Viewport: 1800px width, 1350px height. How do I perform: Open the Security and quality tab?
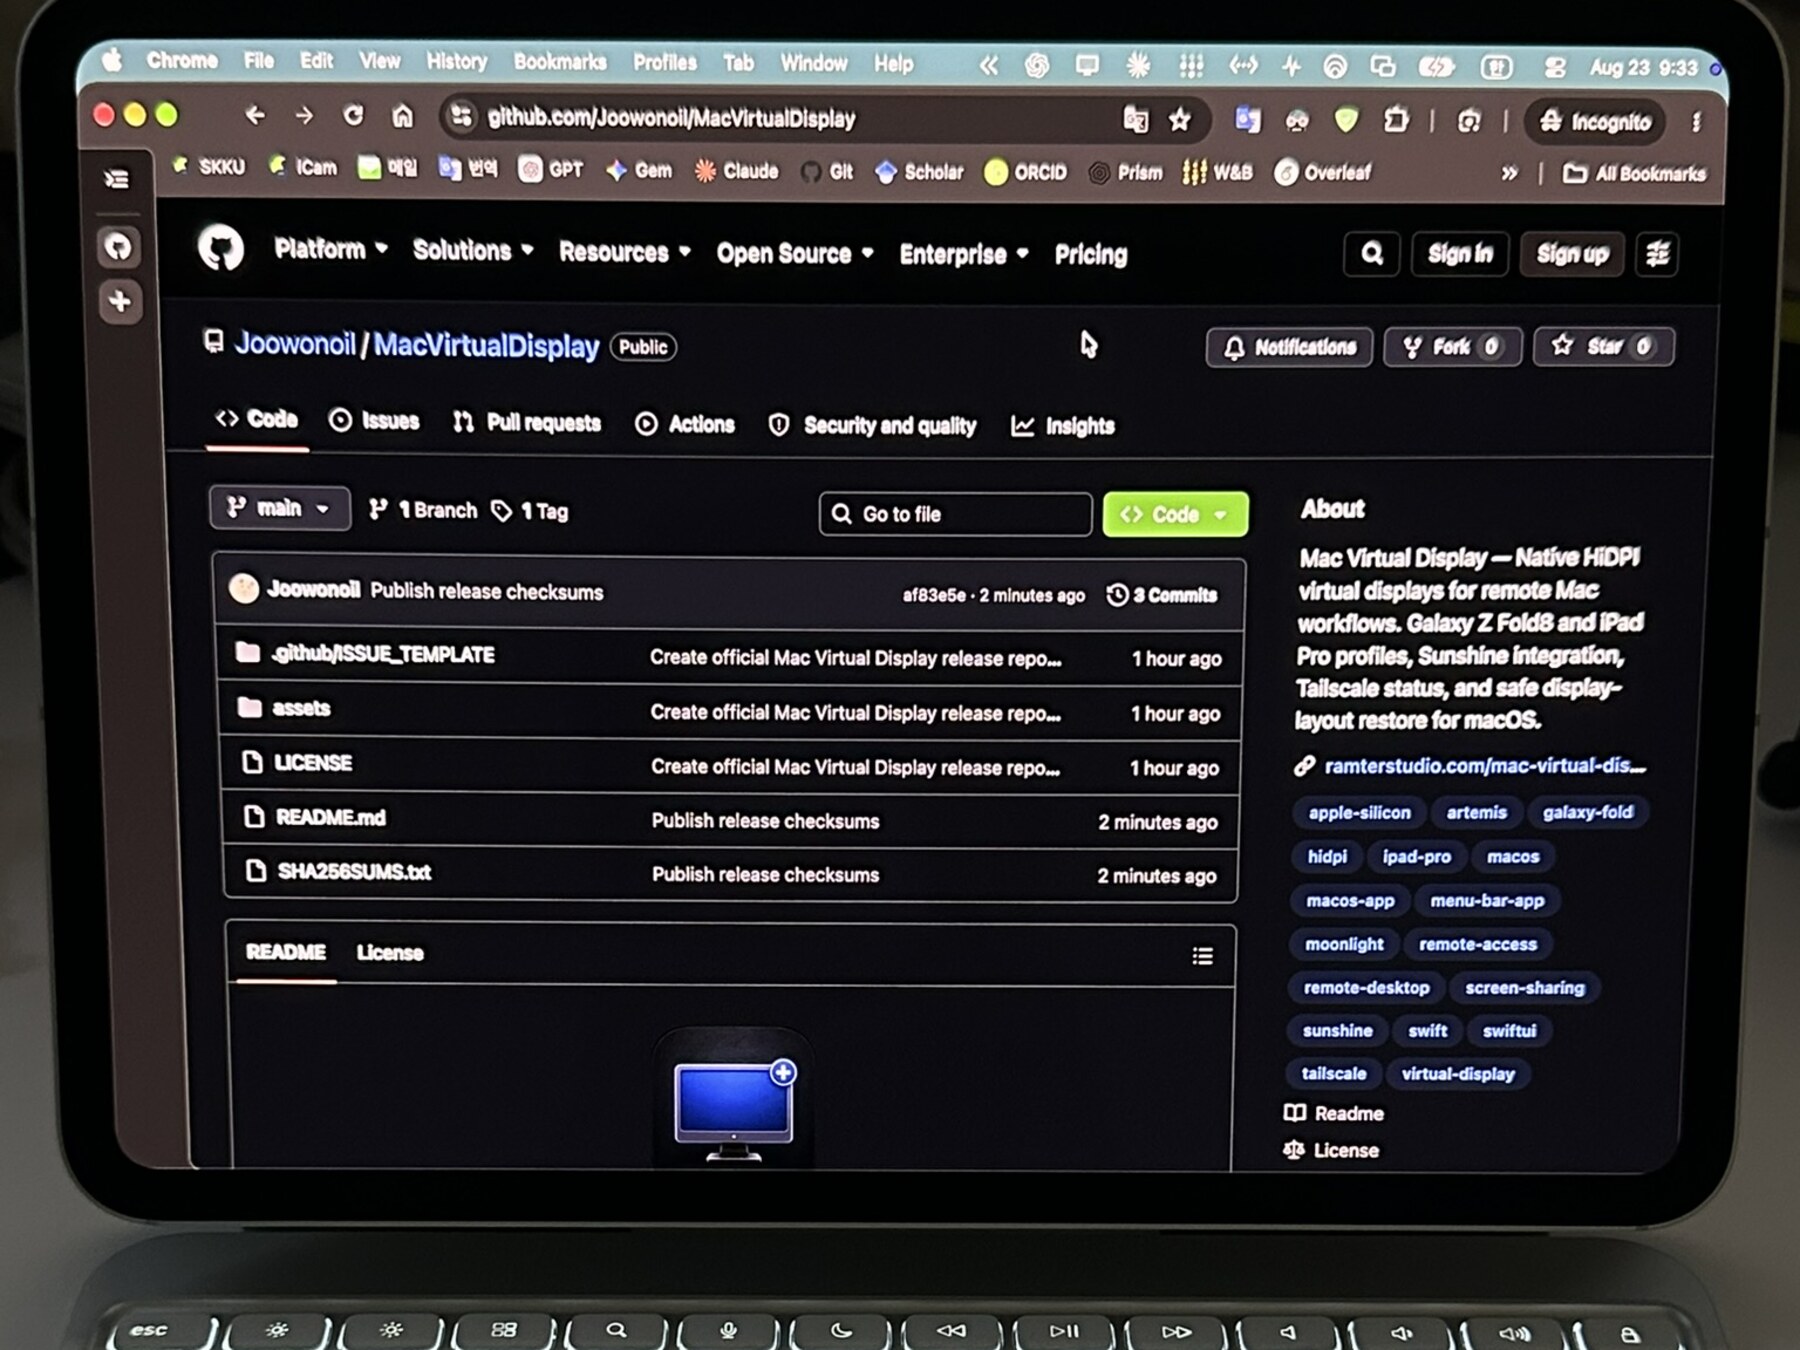pyautogui.click(x=872, y=425)
